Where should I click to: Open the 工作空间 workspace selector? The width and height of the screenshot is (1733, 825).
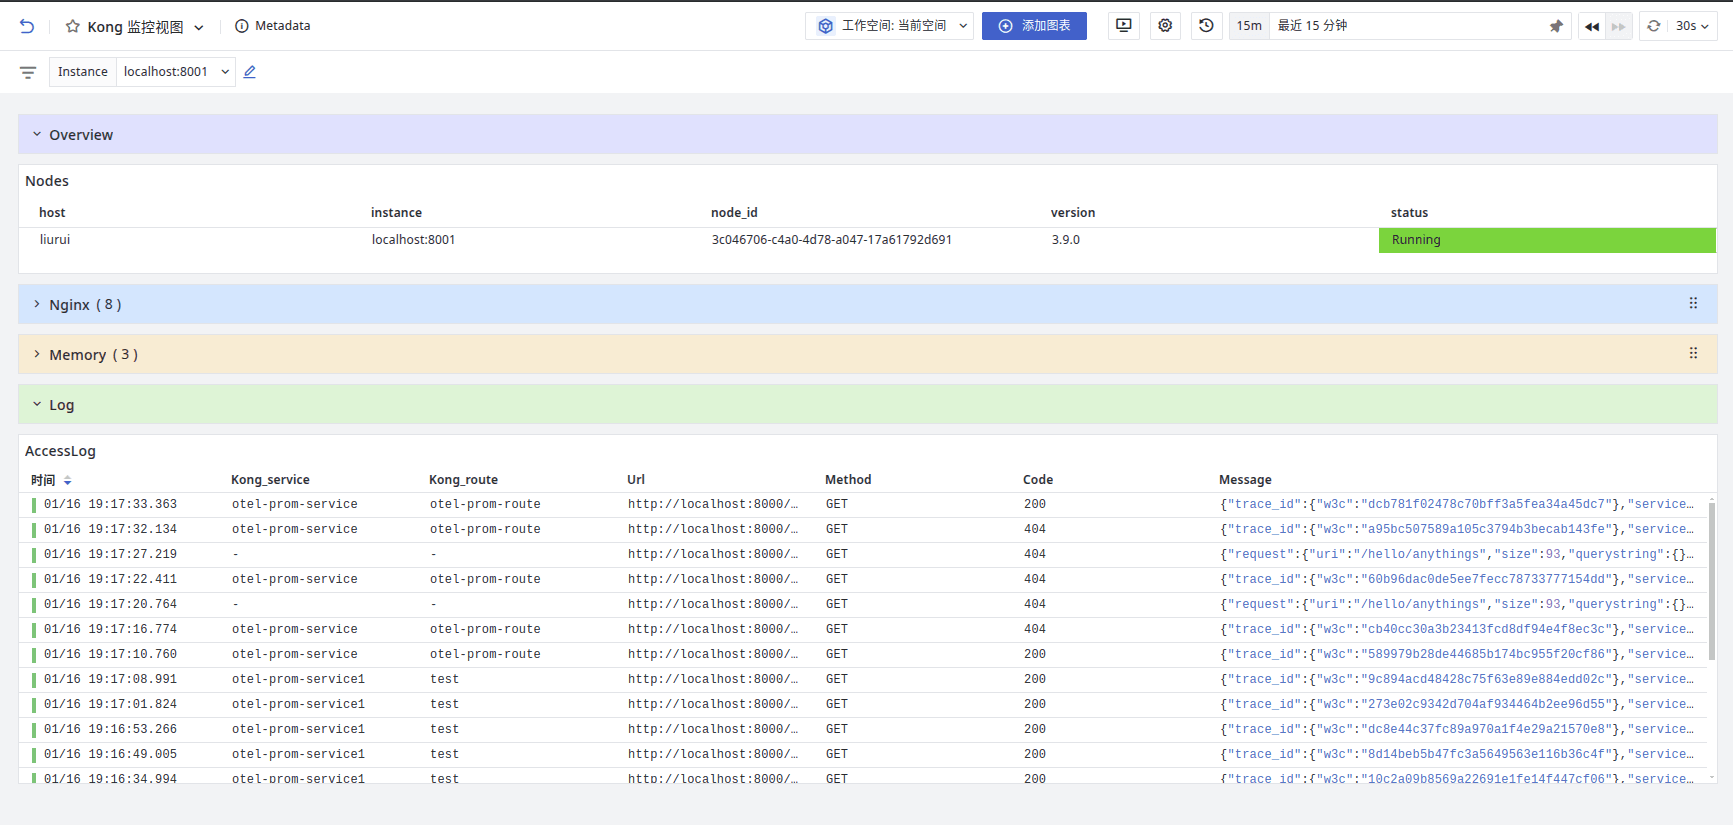[889, 26]
